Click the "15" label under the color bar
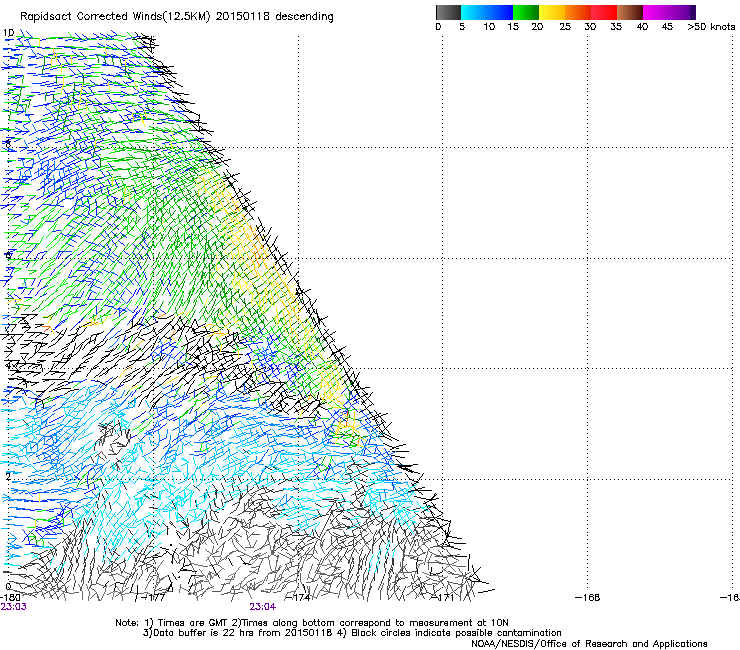 point(513,27)
